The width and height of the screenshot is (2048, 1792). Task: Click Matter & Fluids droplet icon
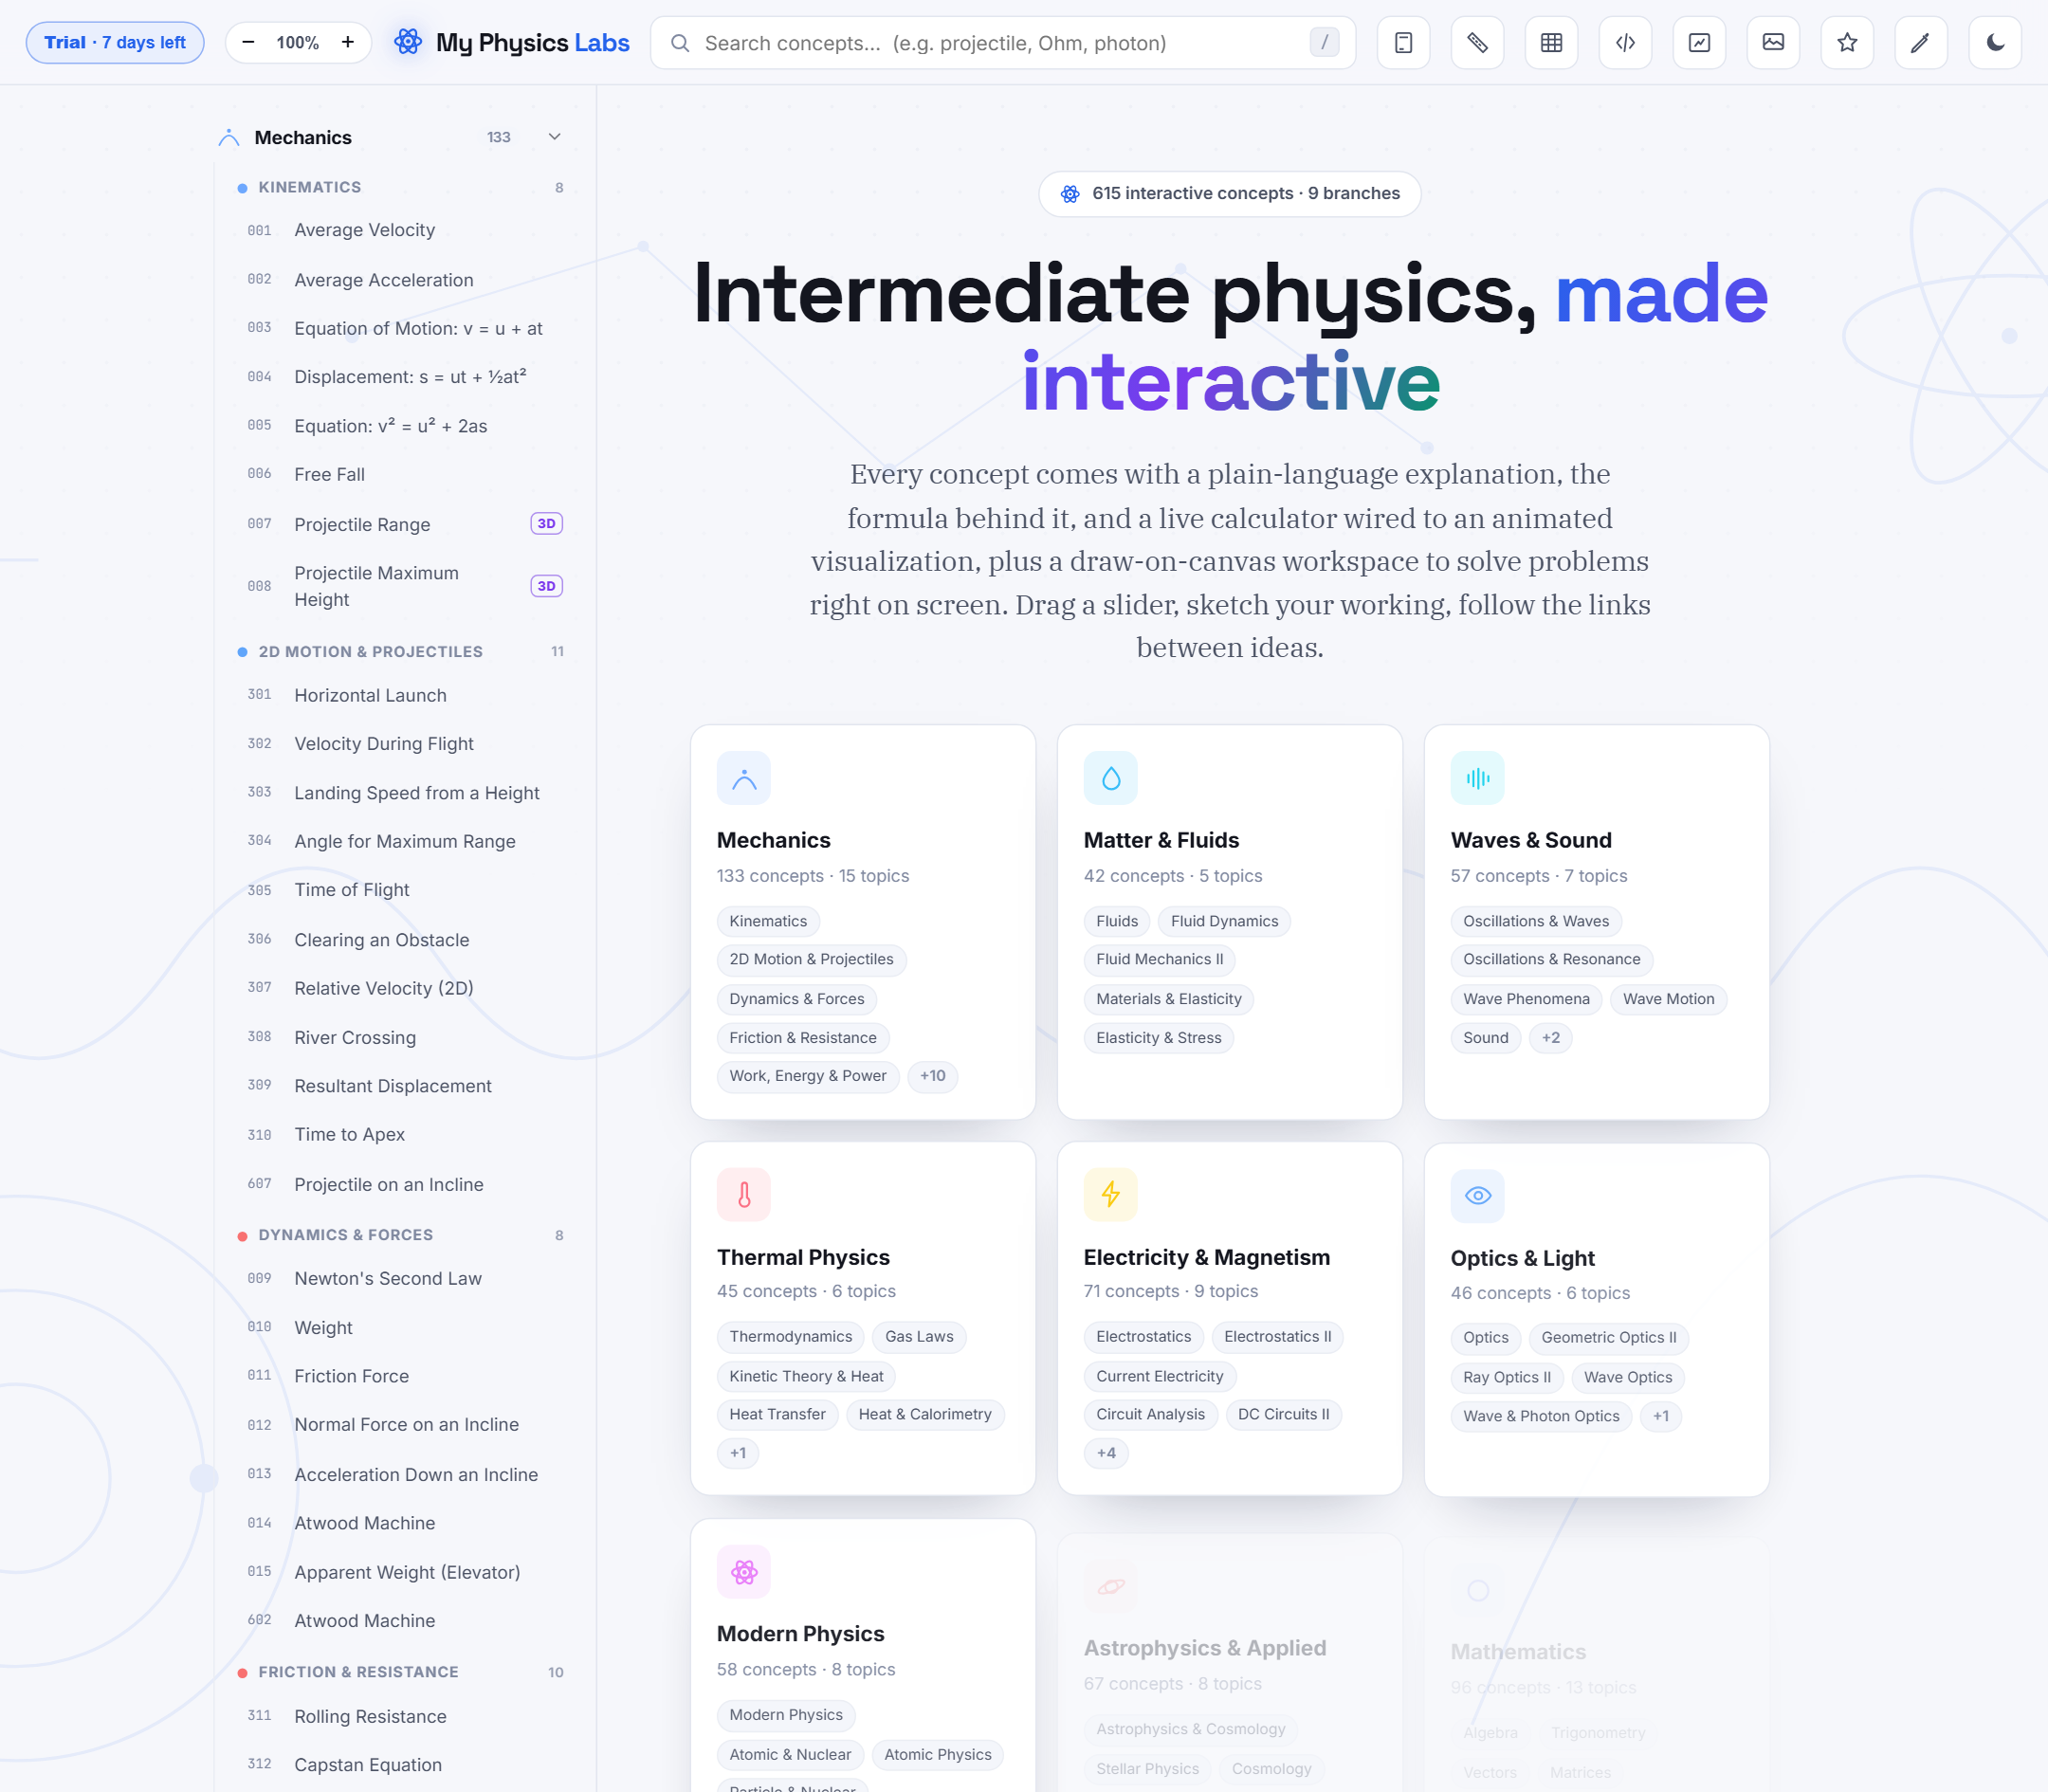point(1110,778)
